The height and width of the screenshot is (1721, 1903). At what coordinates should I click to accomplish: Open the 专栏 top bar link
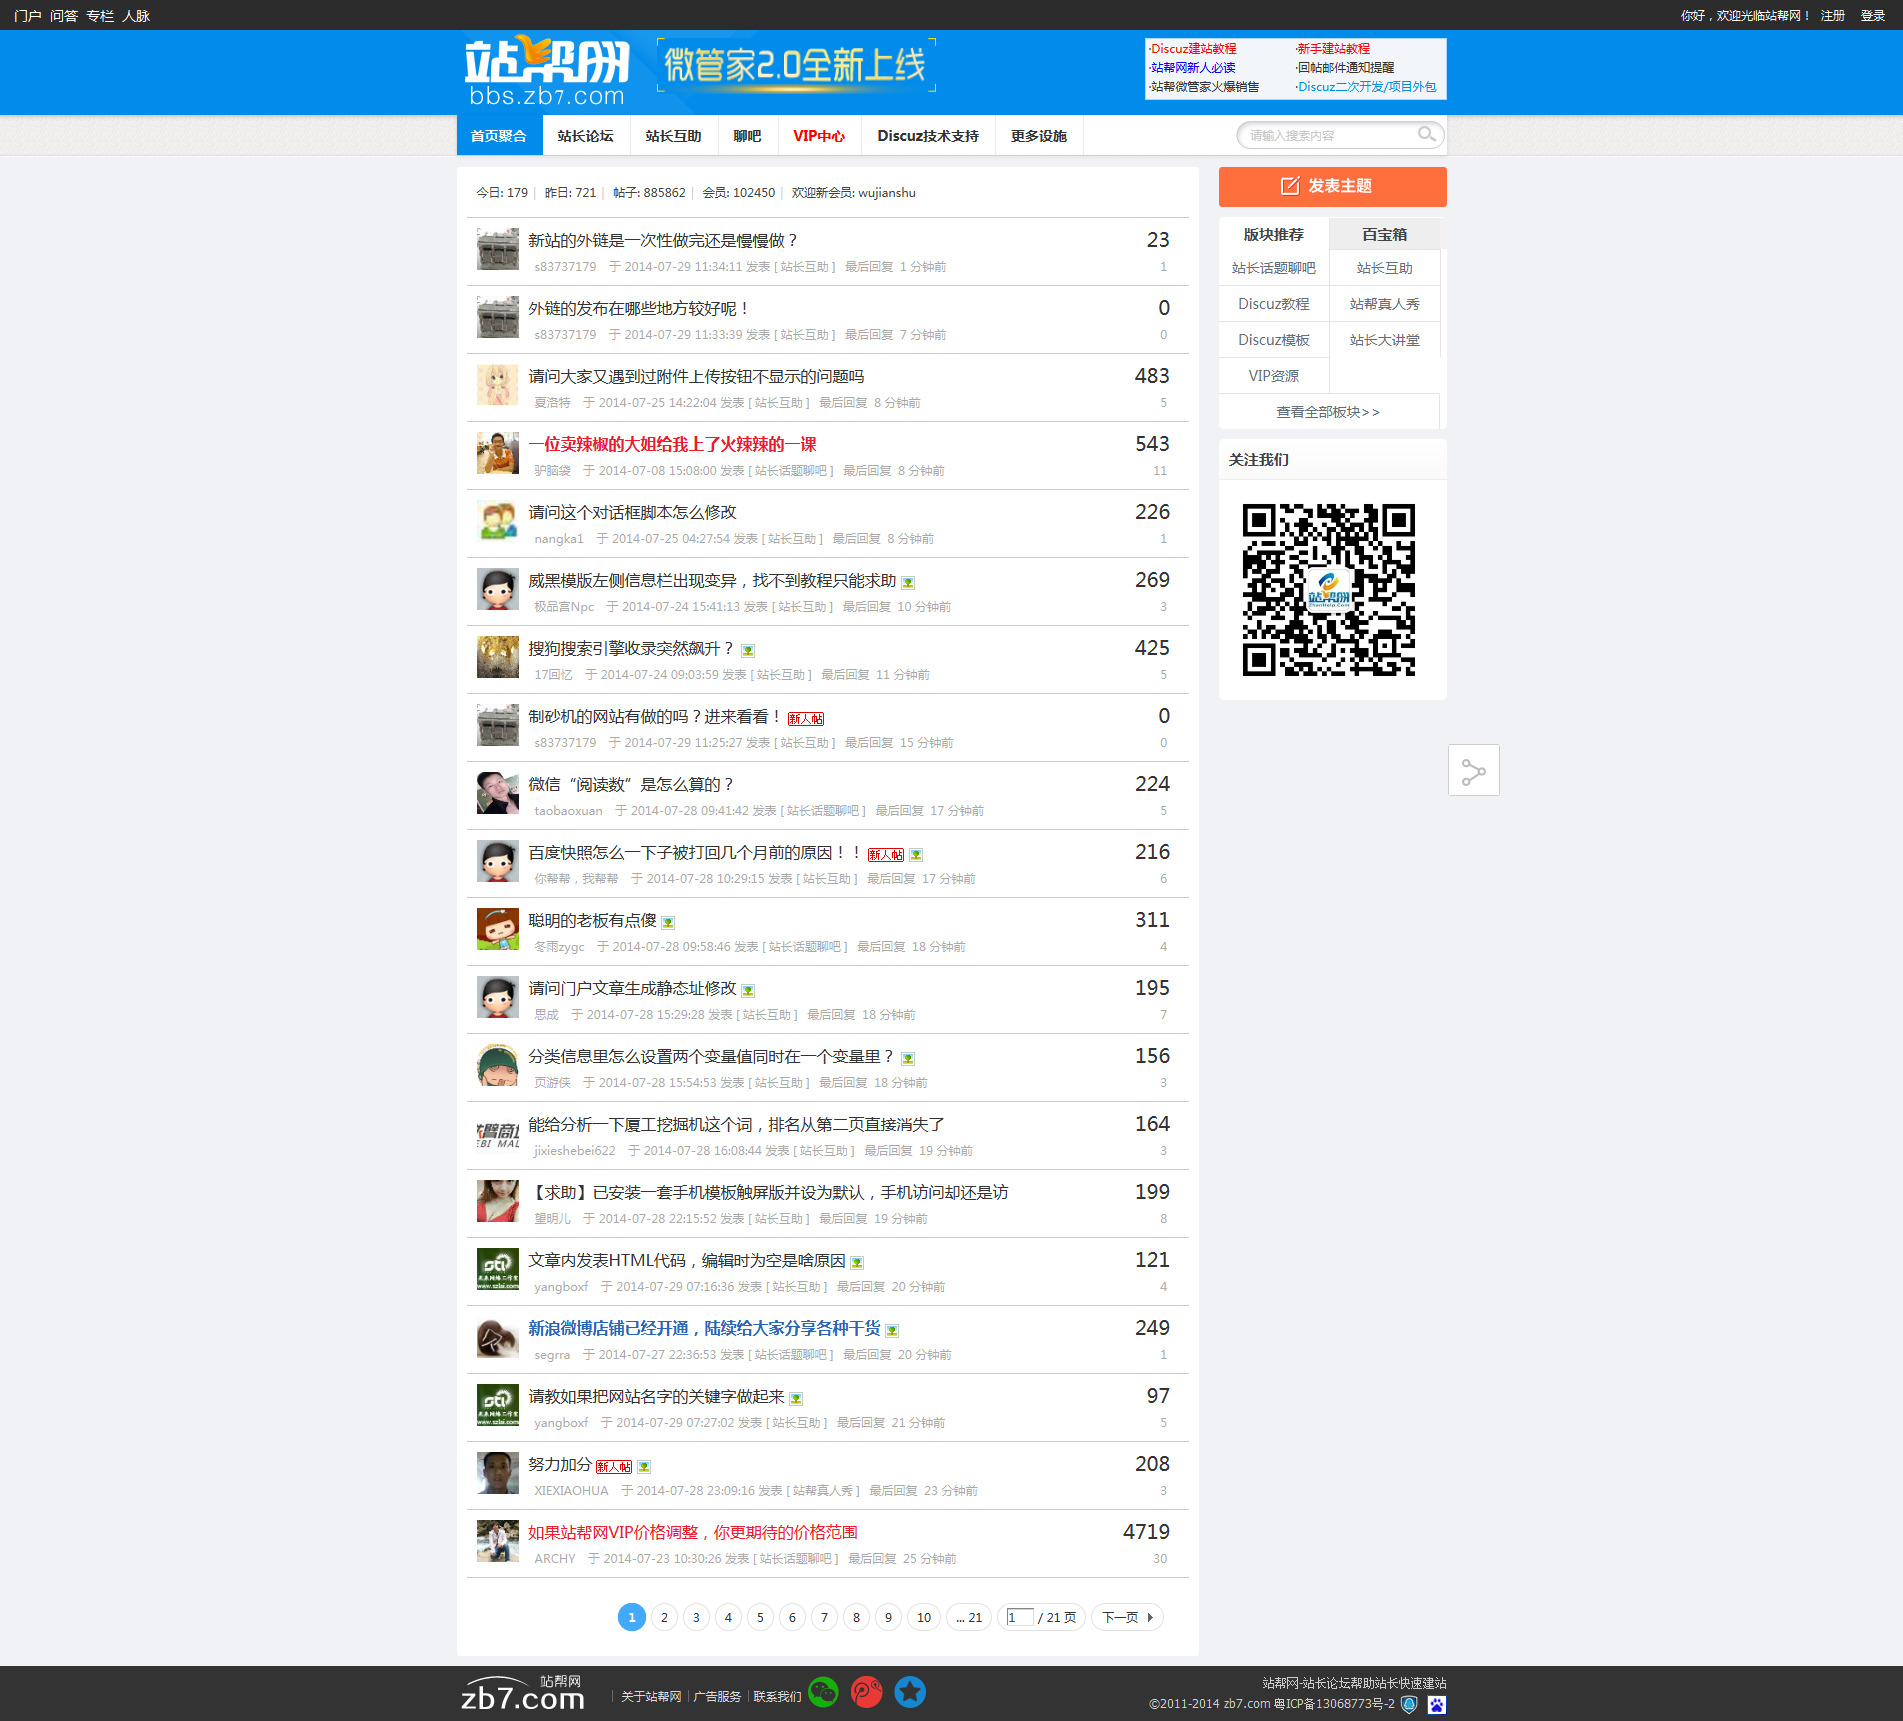99,15
